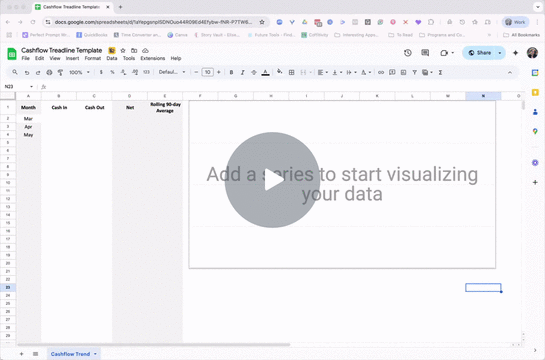Click the insert comment icon in toolbar
545x360 pixels.
pyautogui.click(x=392, y=72)
